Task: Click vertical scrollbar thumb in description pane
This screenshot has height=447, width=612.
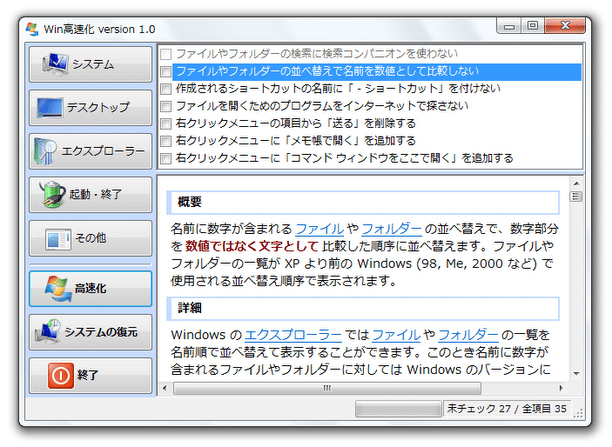Action: pos(576,196)
